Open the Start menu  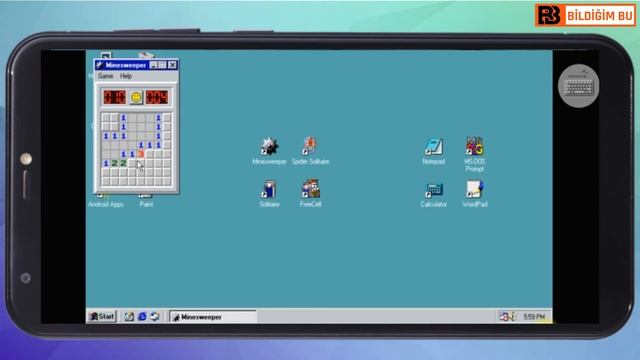pyautogui.click(x=102, y=316)
